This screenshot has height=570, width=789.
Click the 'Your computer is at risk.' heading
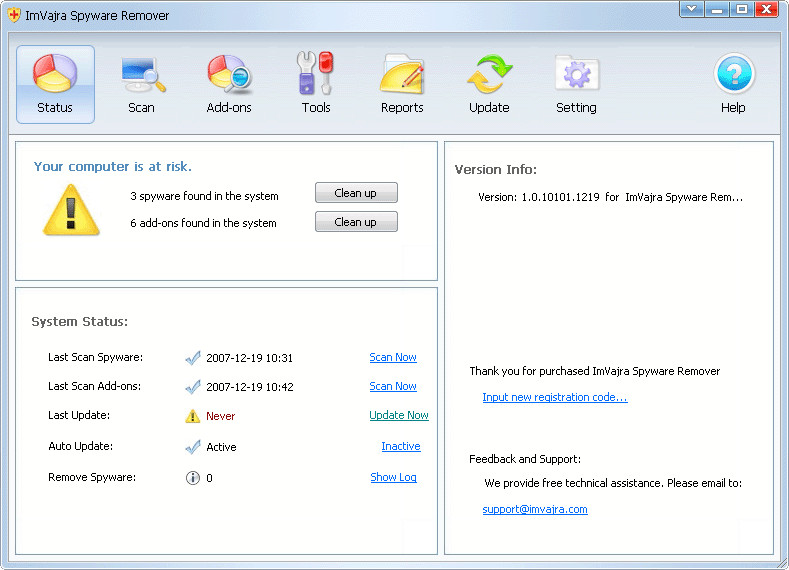113,167
